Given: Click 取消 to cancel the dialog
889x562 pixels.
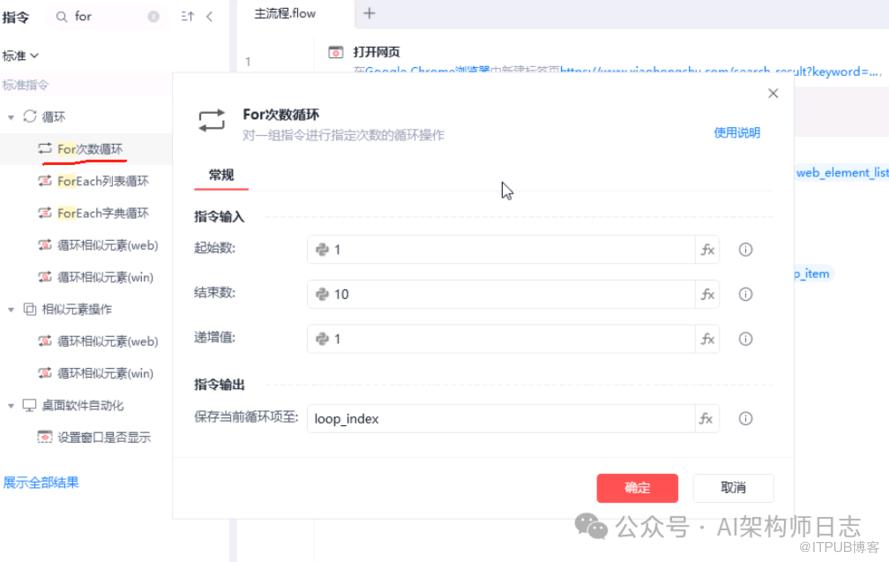Looking at the screenshot, I should click(733, 488).
